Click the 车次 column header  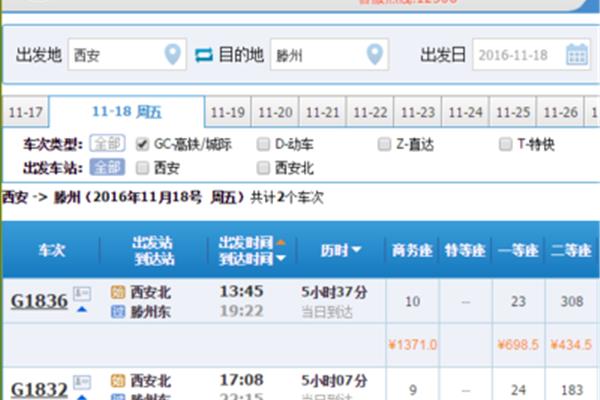(x=52, y=250)
